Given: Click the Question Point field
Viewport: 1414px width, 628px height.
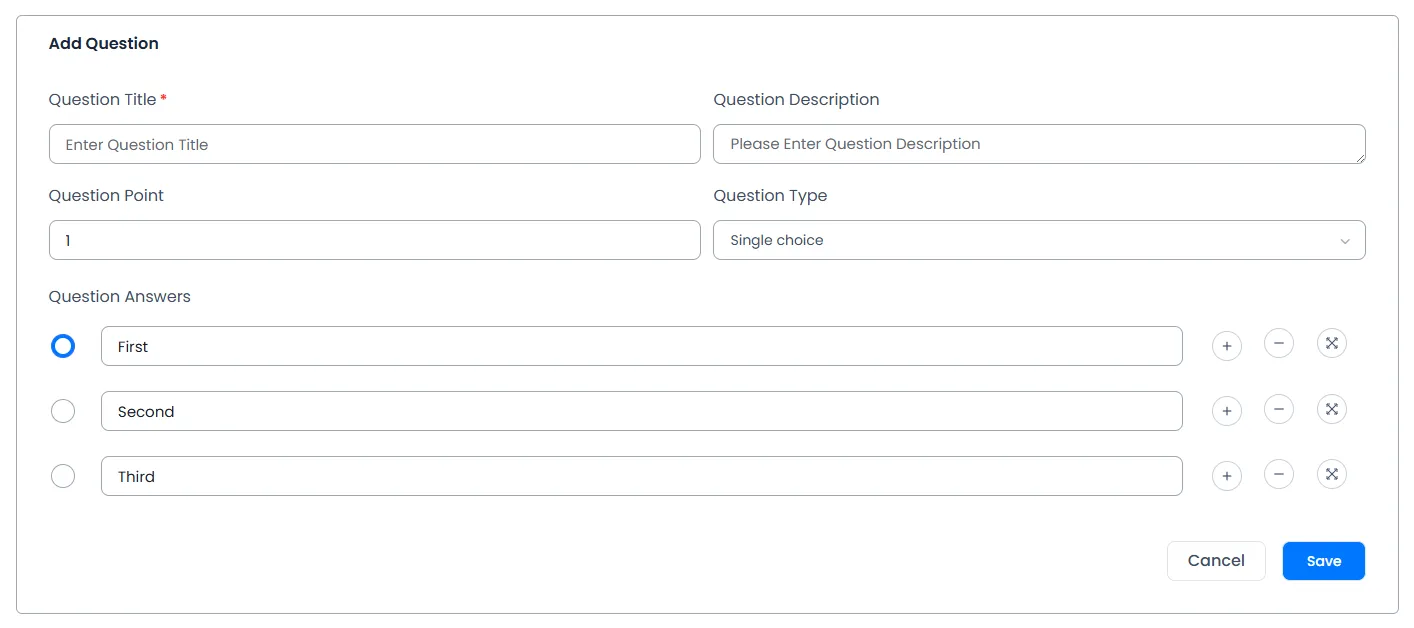Looking at the screenshot, I should (x=374, y=240).
